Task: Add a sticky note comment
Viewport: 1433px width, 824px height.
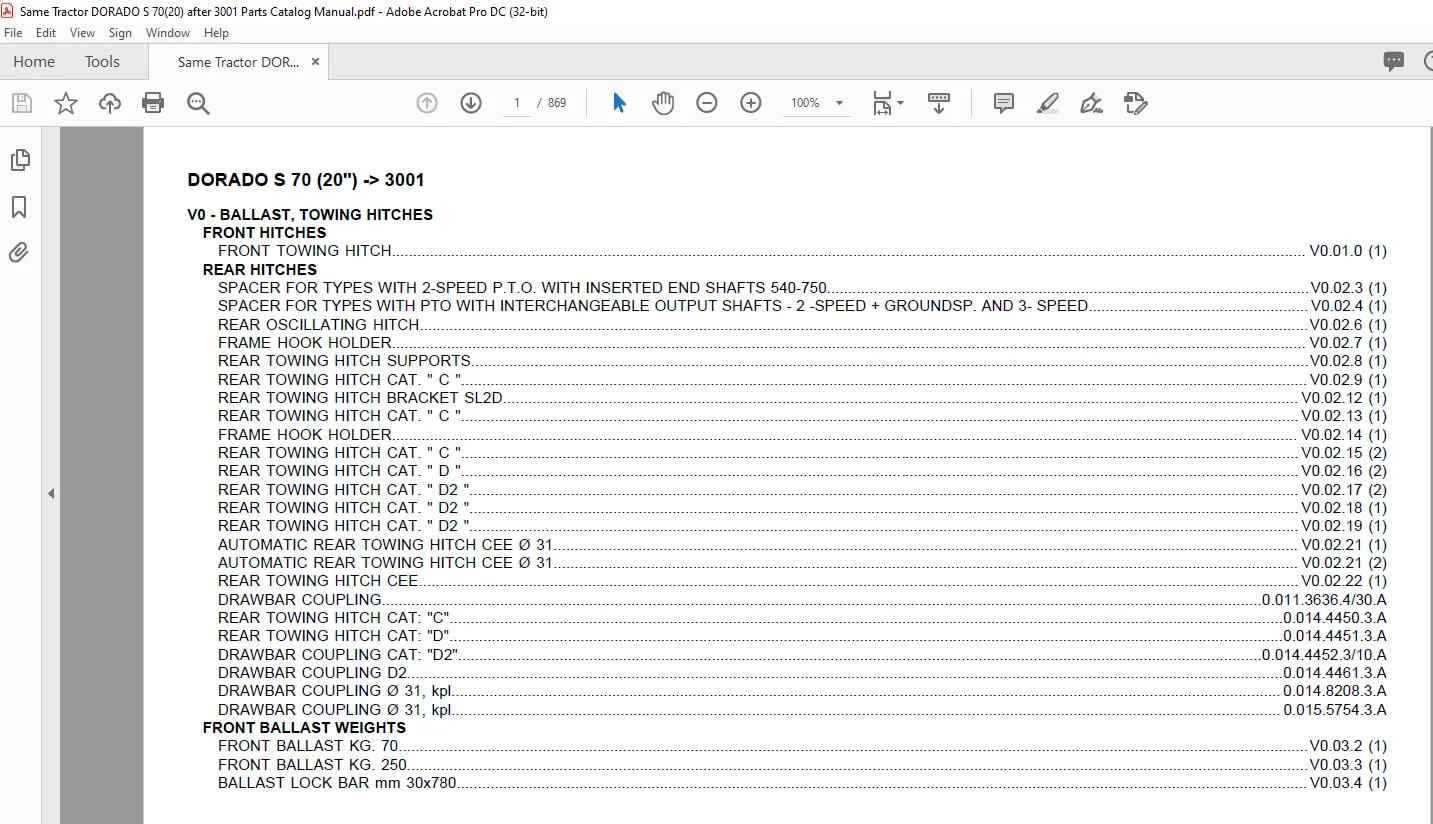Action: [1004, 103]
